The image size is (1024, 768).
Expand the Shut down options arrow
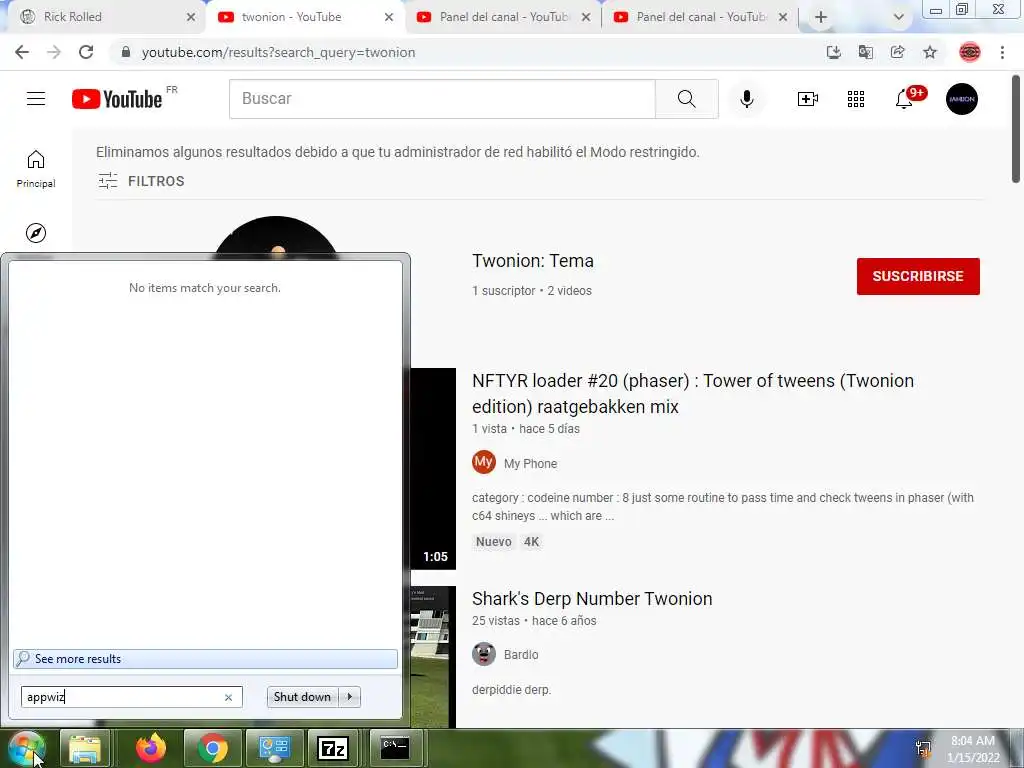[x=349, y=697]
